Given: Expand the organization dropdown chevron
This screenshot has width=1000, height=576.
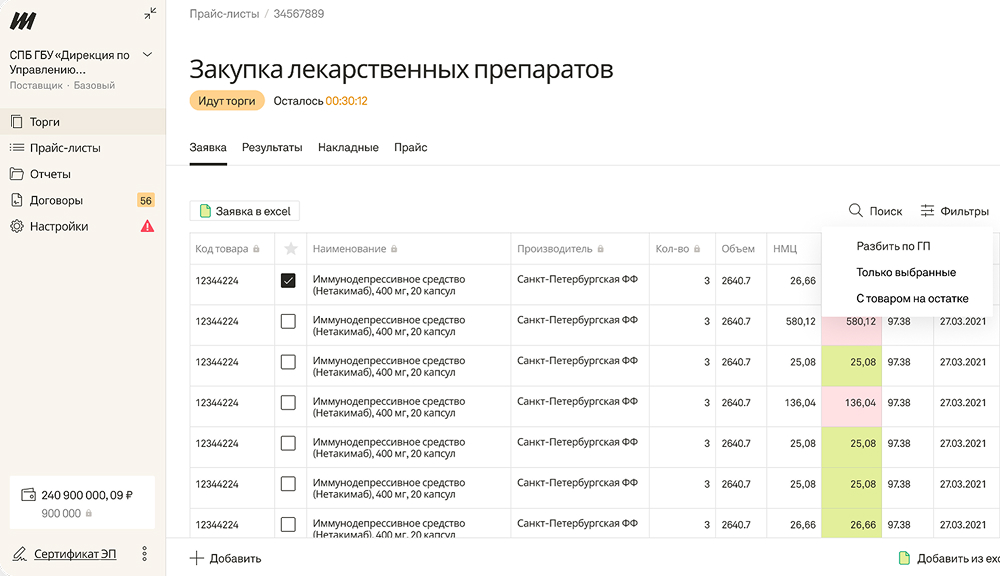Looking at the screenshot, I should click(148, 55).
